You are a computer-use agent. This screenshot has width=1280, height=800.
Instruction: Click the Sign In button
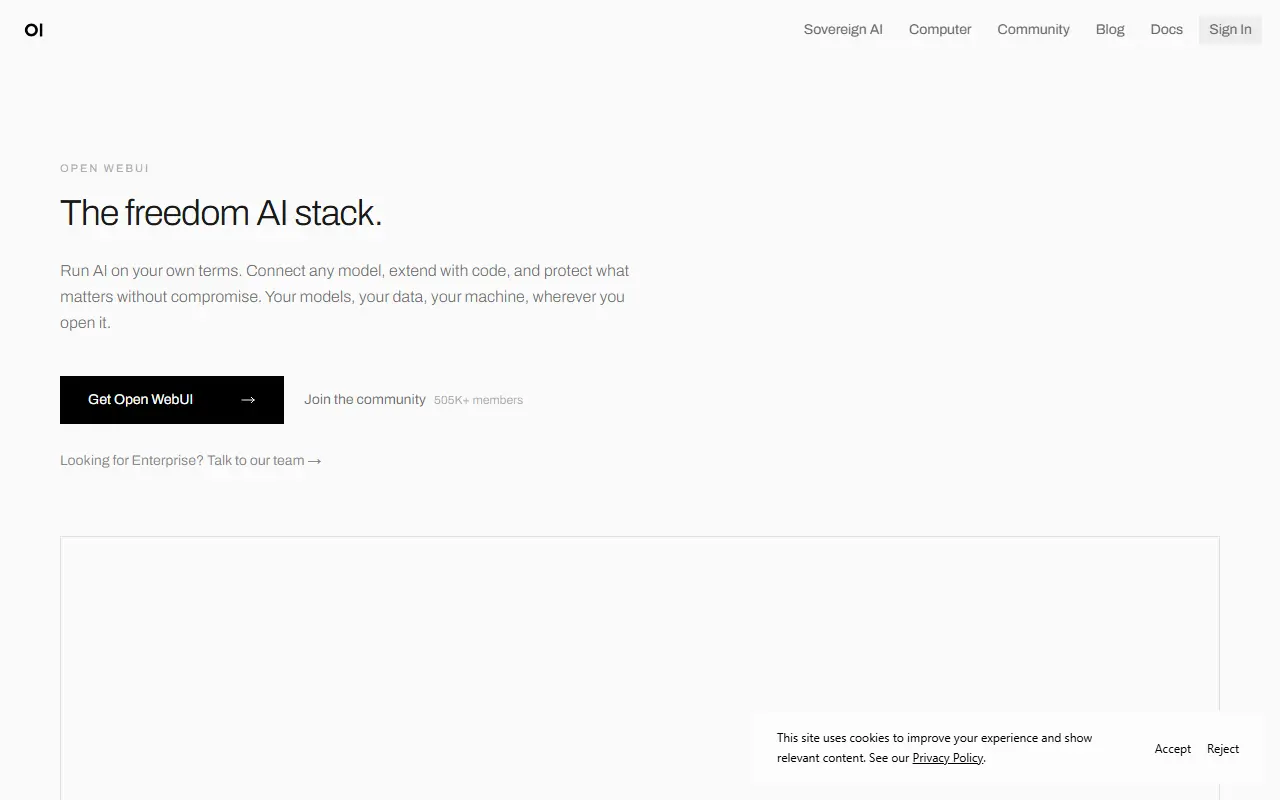pos(1230,30)
